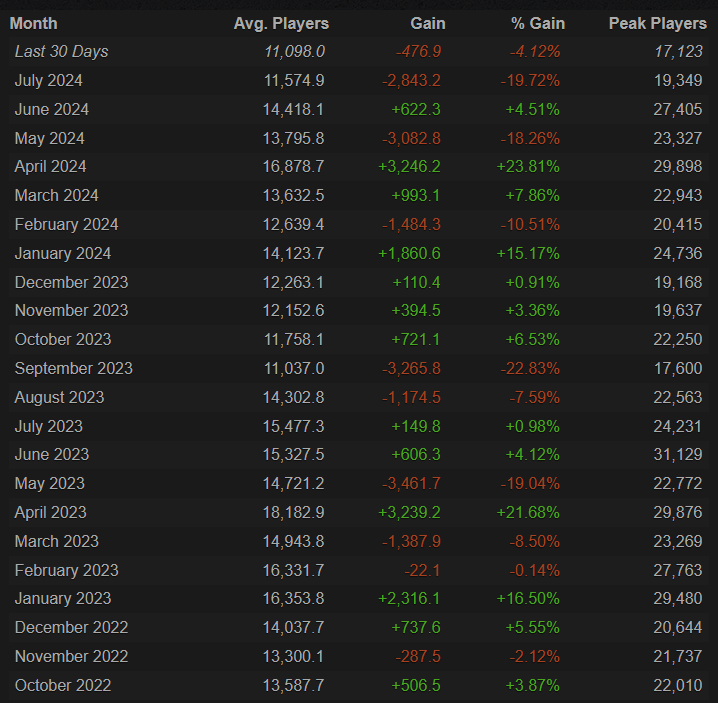The image size is (718, 703).
Task: Click average players value 12,263.1
Action: click(x=293, y=282)
